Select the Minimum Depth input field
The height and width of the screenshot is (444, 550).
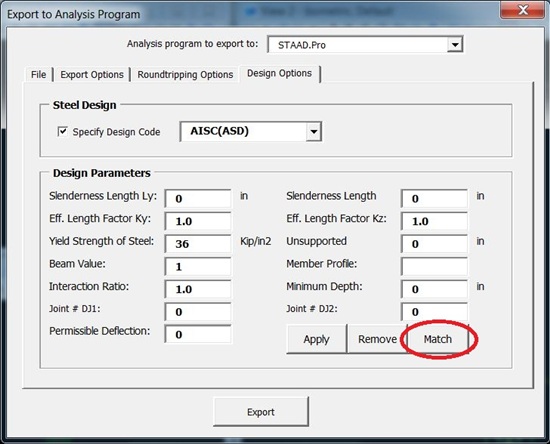pos(434,289)
